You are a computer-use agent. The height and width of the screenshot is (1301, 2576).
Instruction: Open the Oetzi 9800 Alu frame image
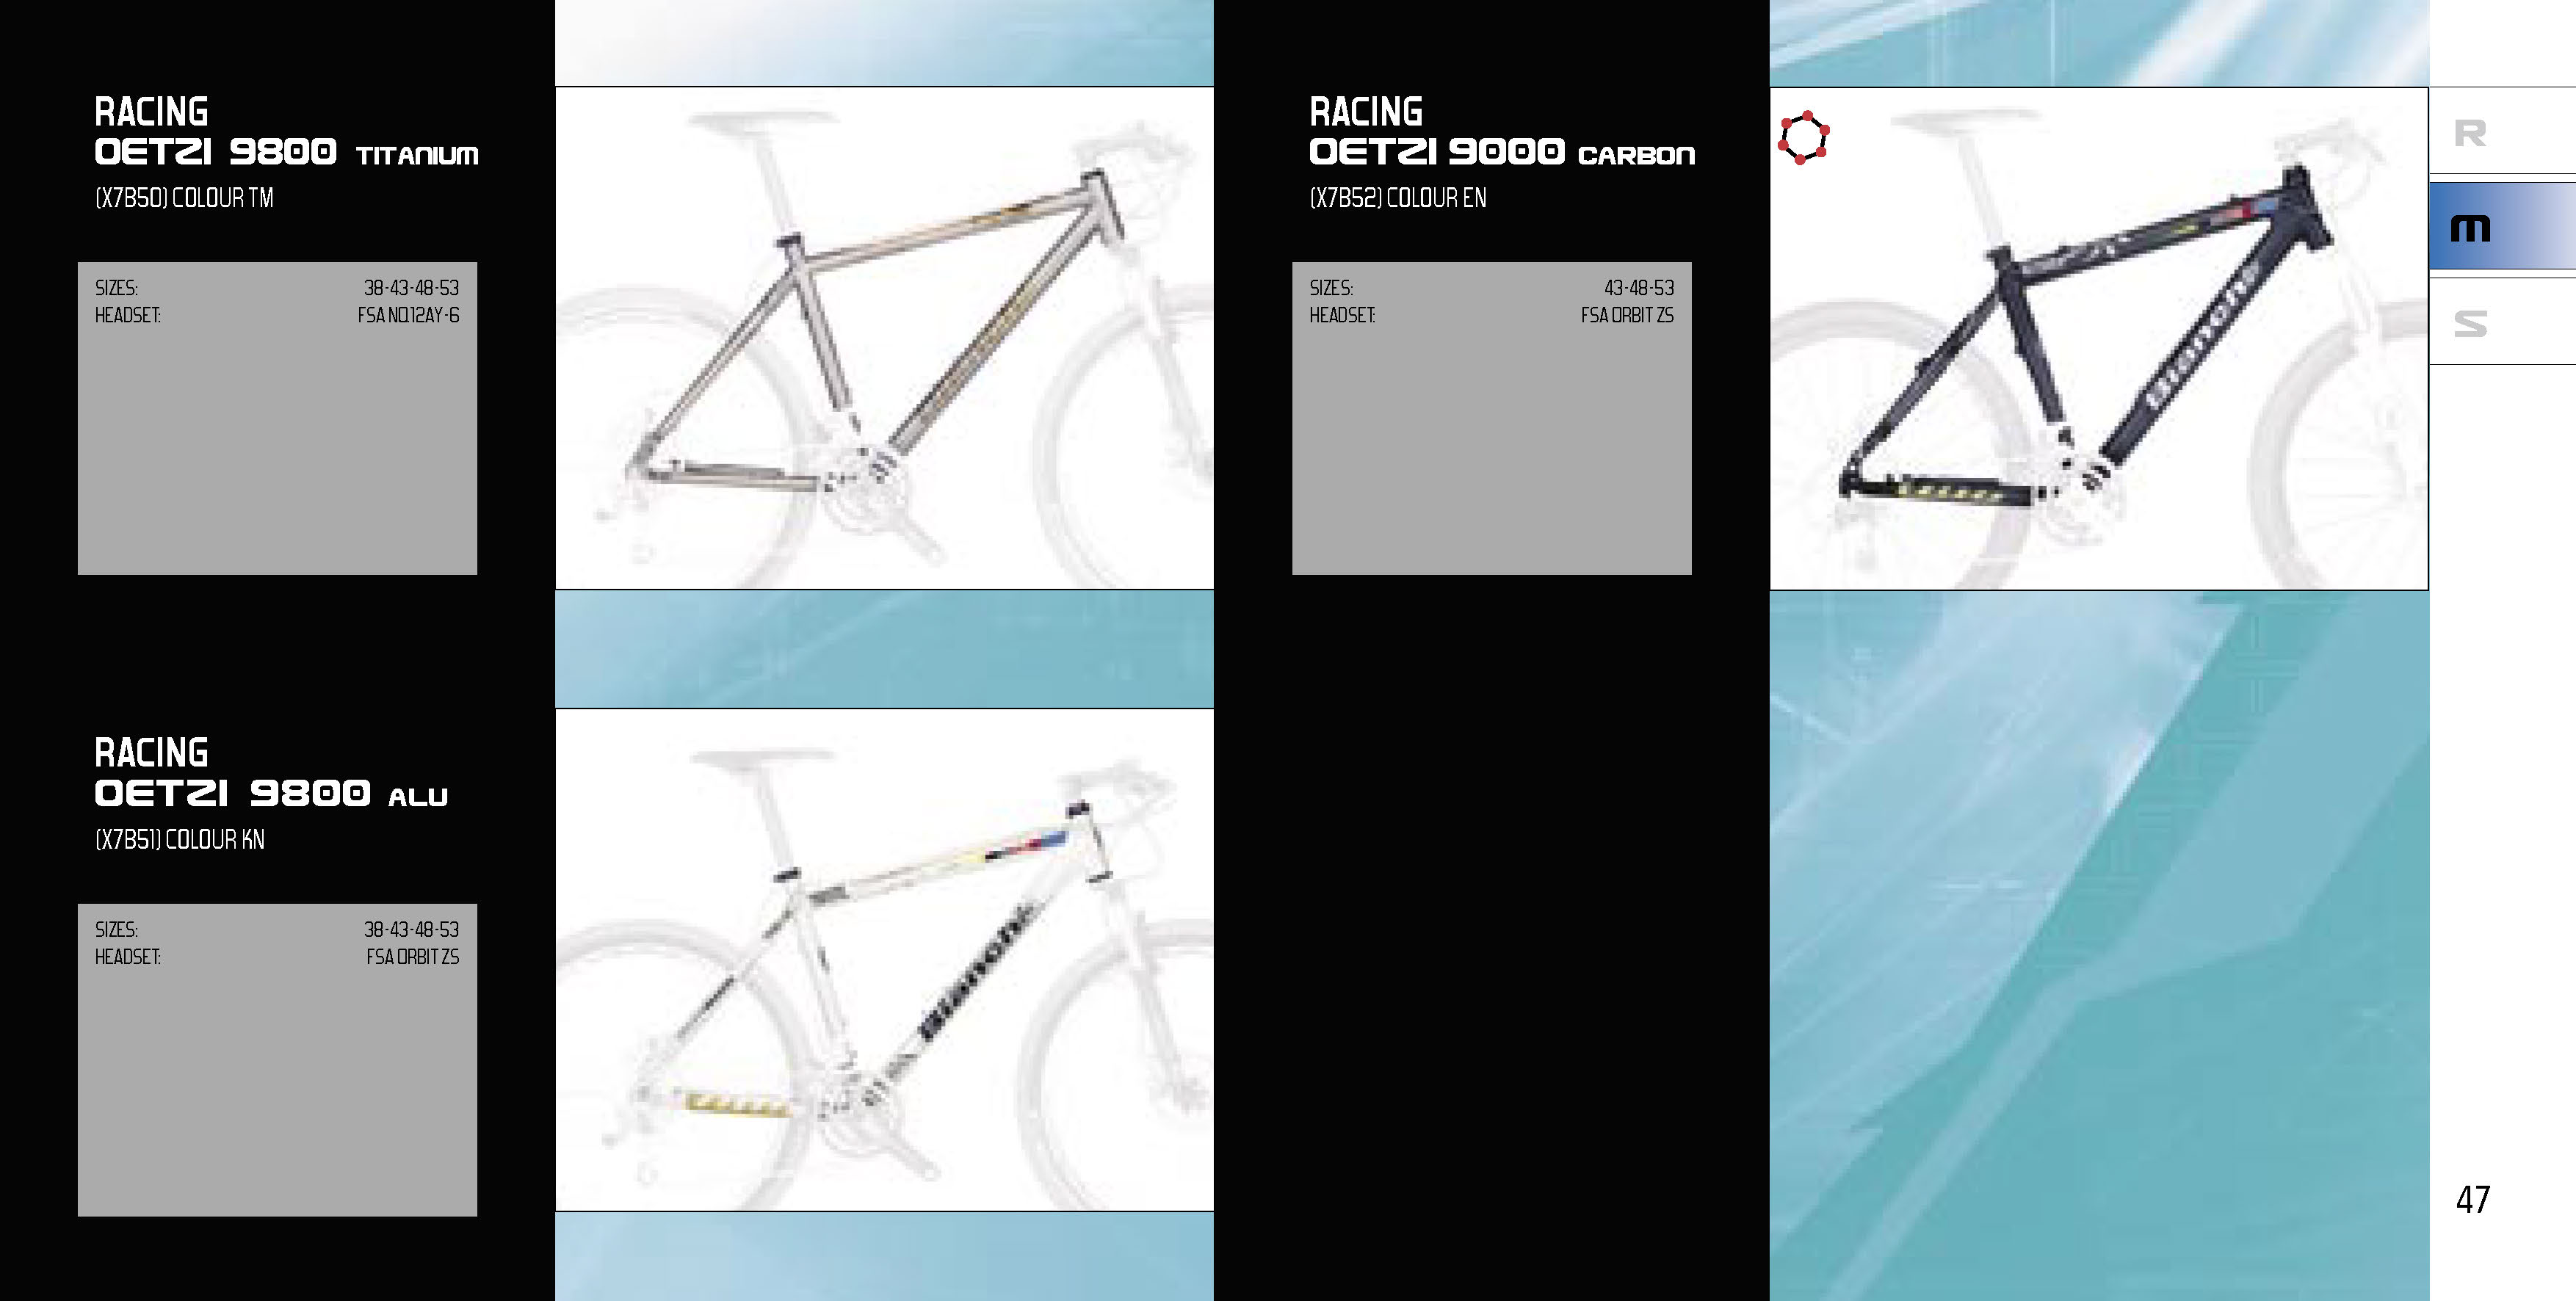tap(884, 960)
